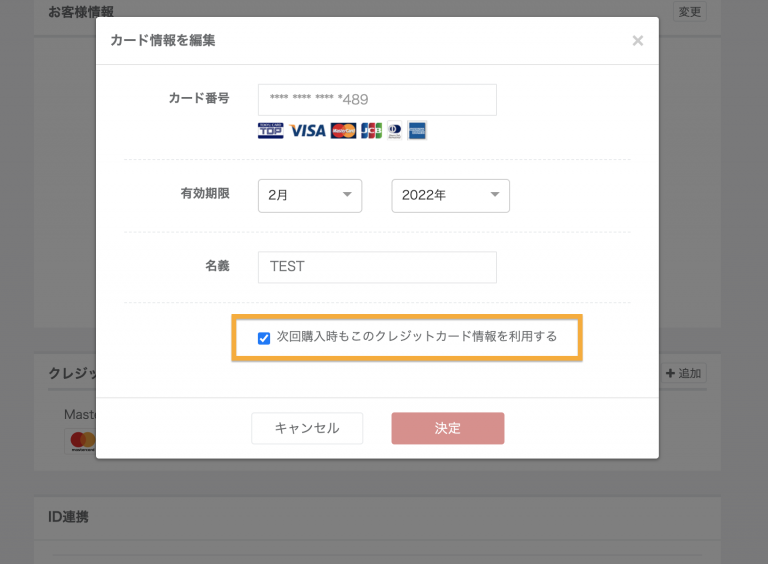This screenshot has width=768, height=564.
Task: Click the VISA card logo
Action: (308, 130)
